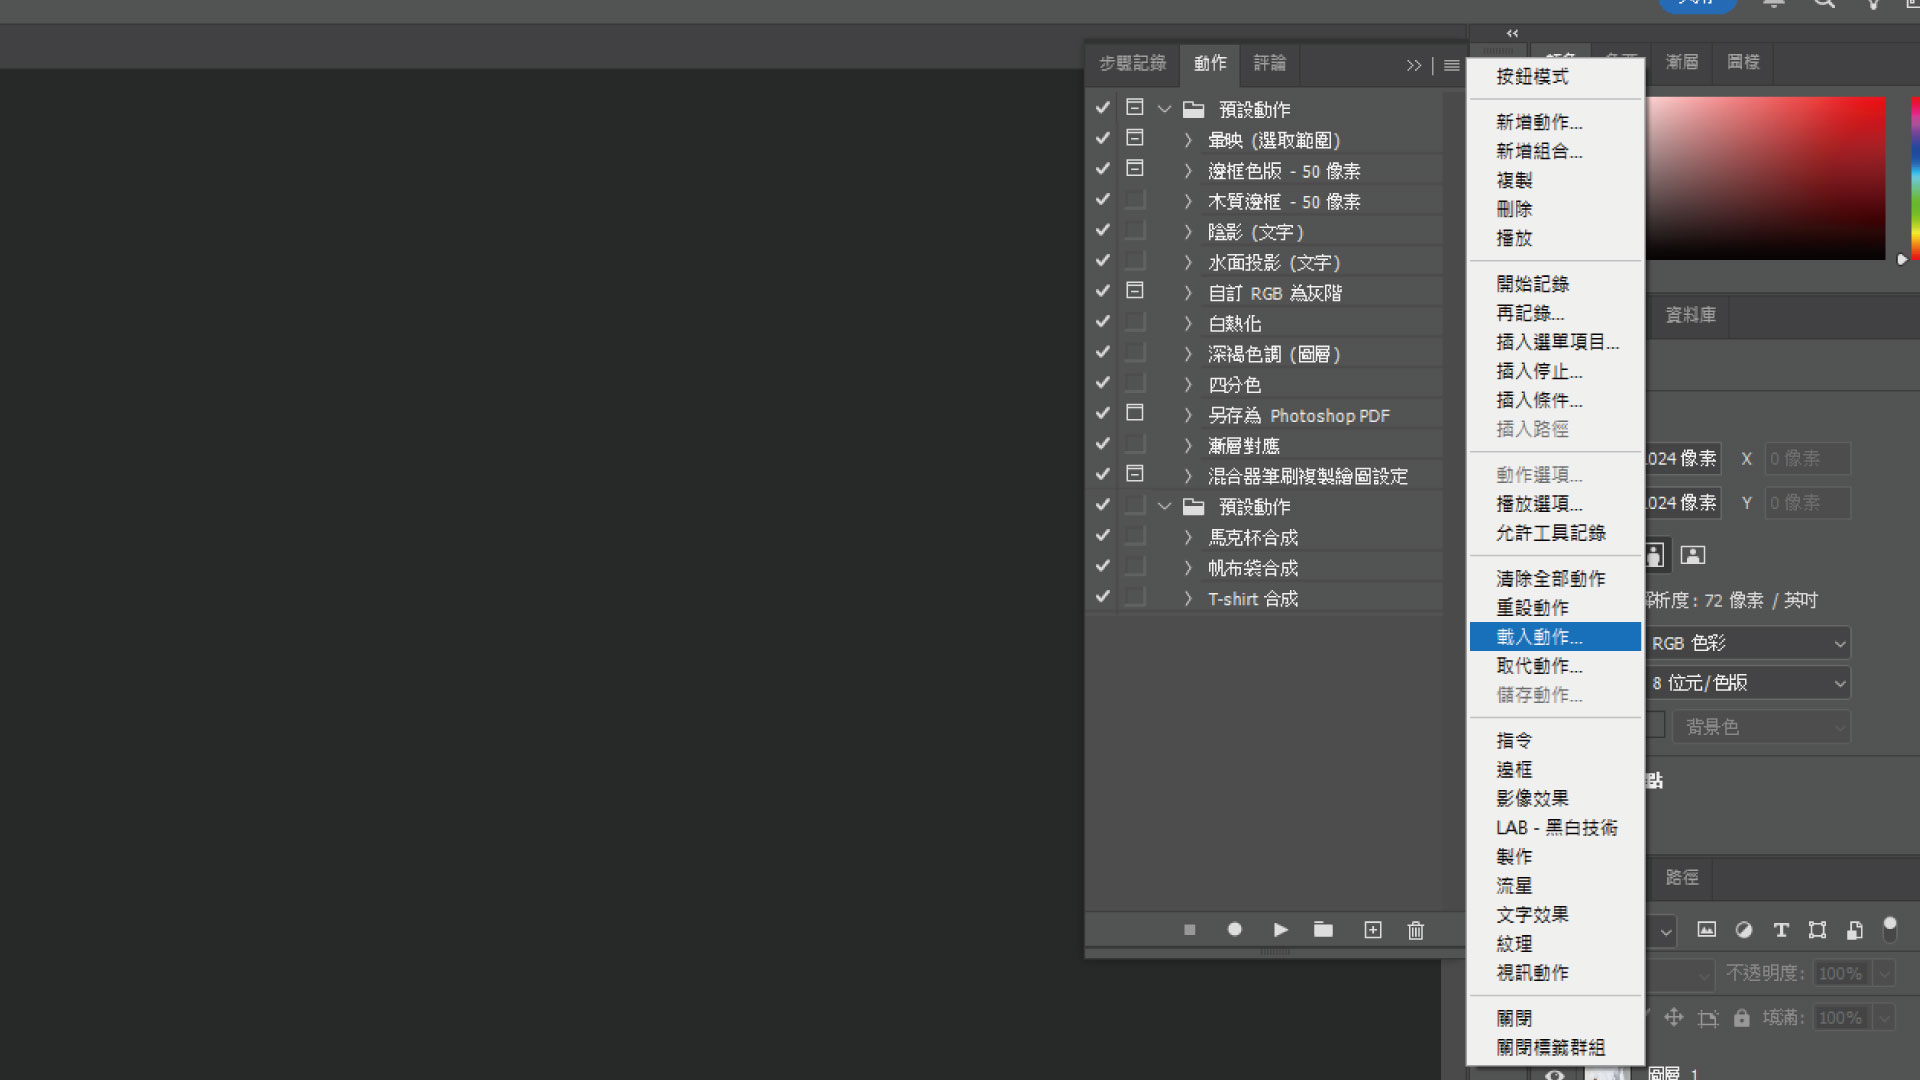The height and width of the screenshot is (1080, 1920).
Task: Choose 新增動作... from the panel menu
Action: click(1555, 122)
